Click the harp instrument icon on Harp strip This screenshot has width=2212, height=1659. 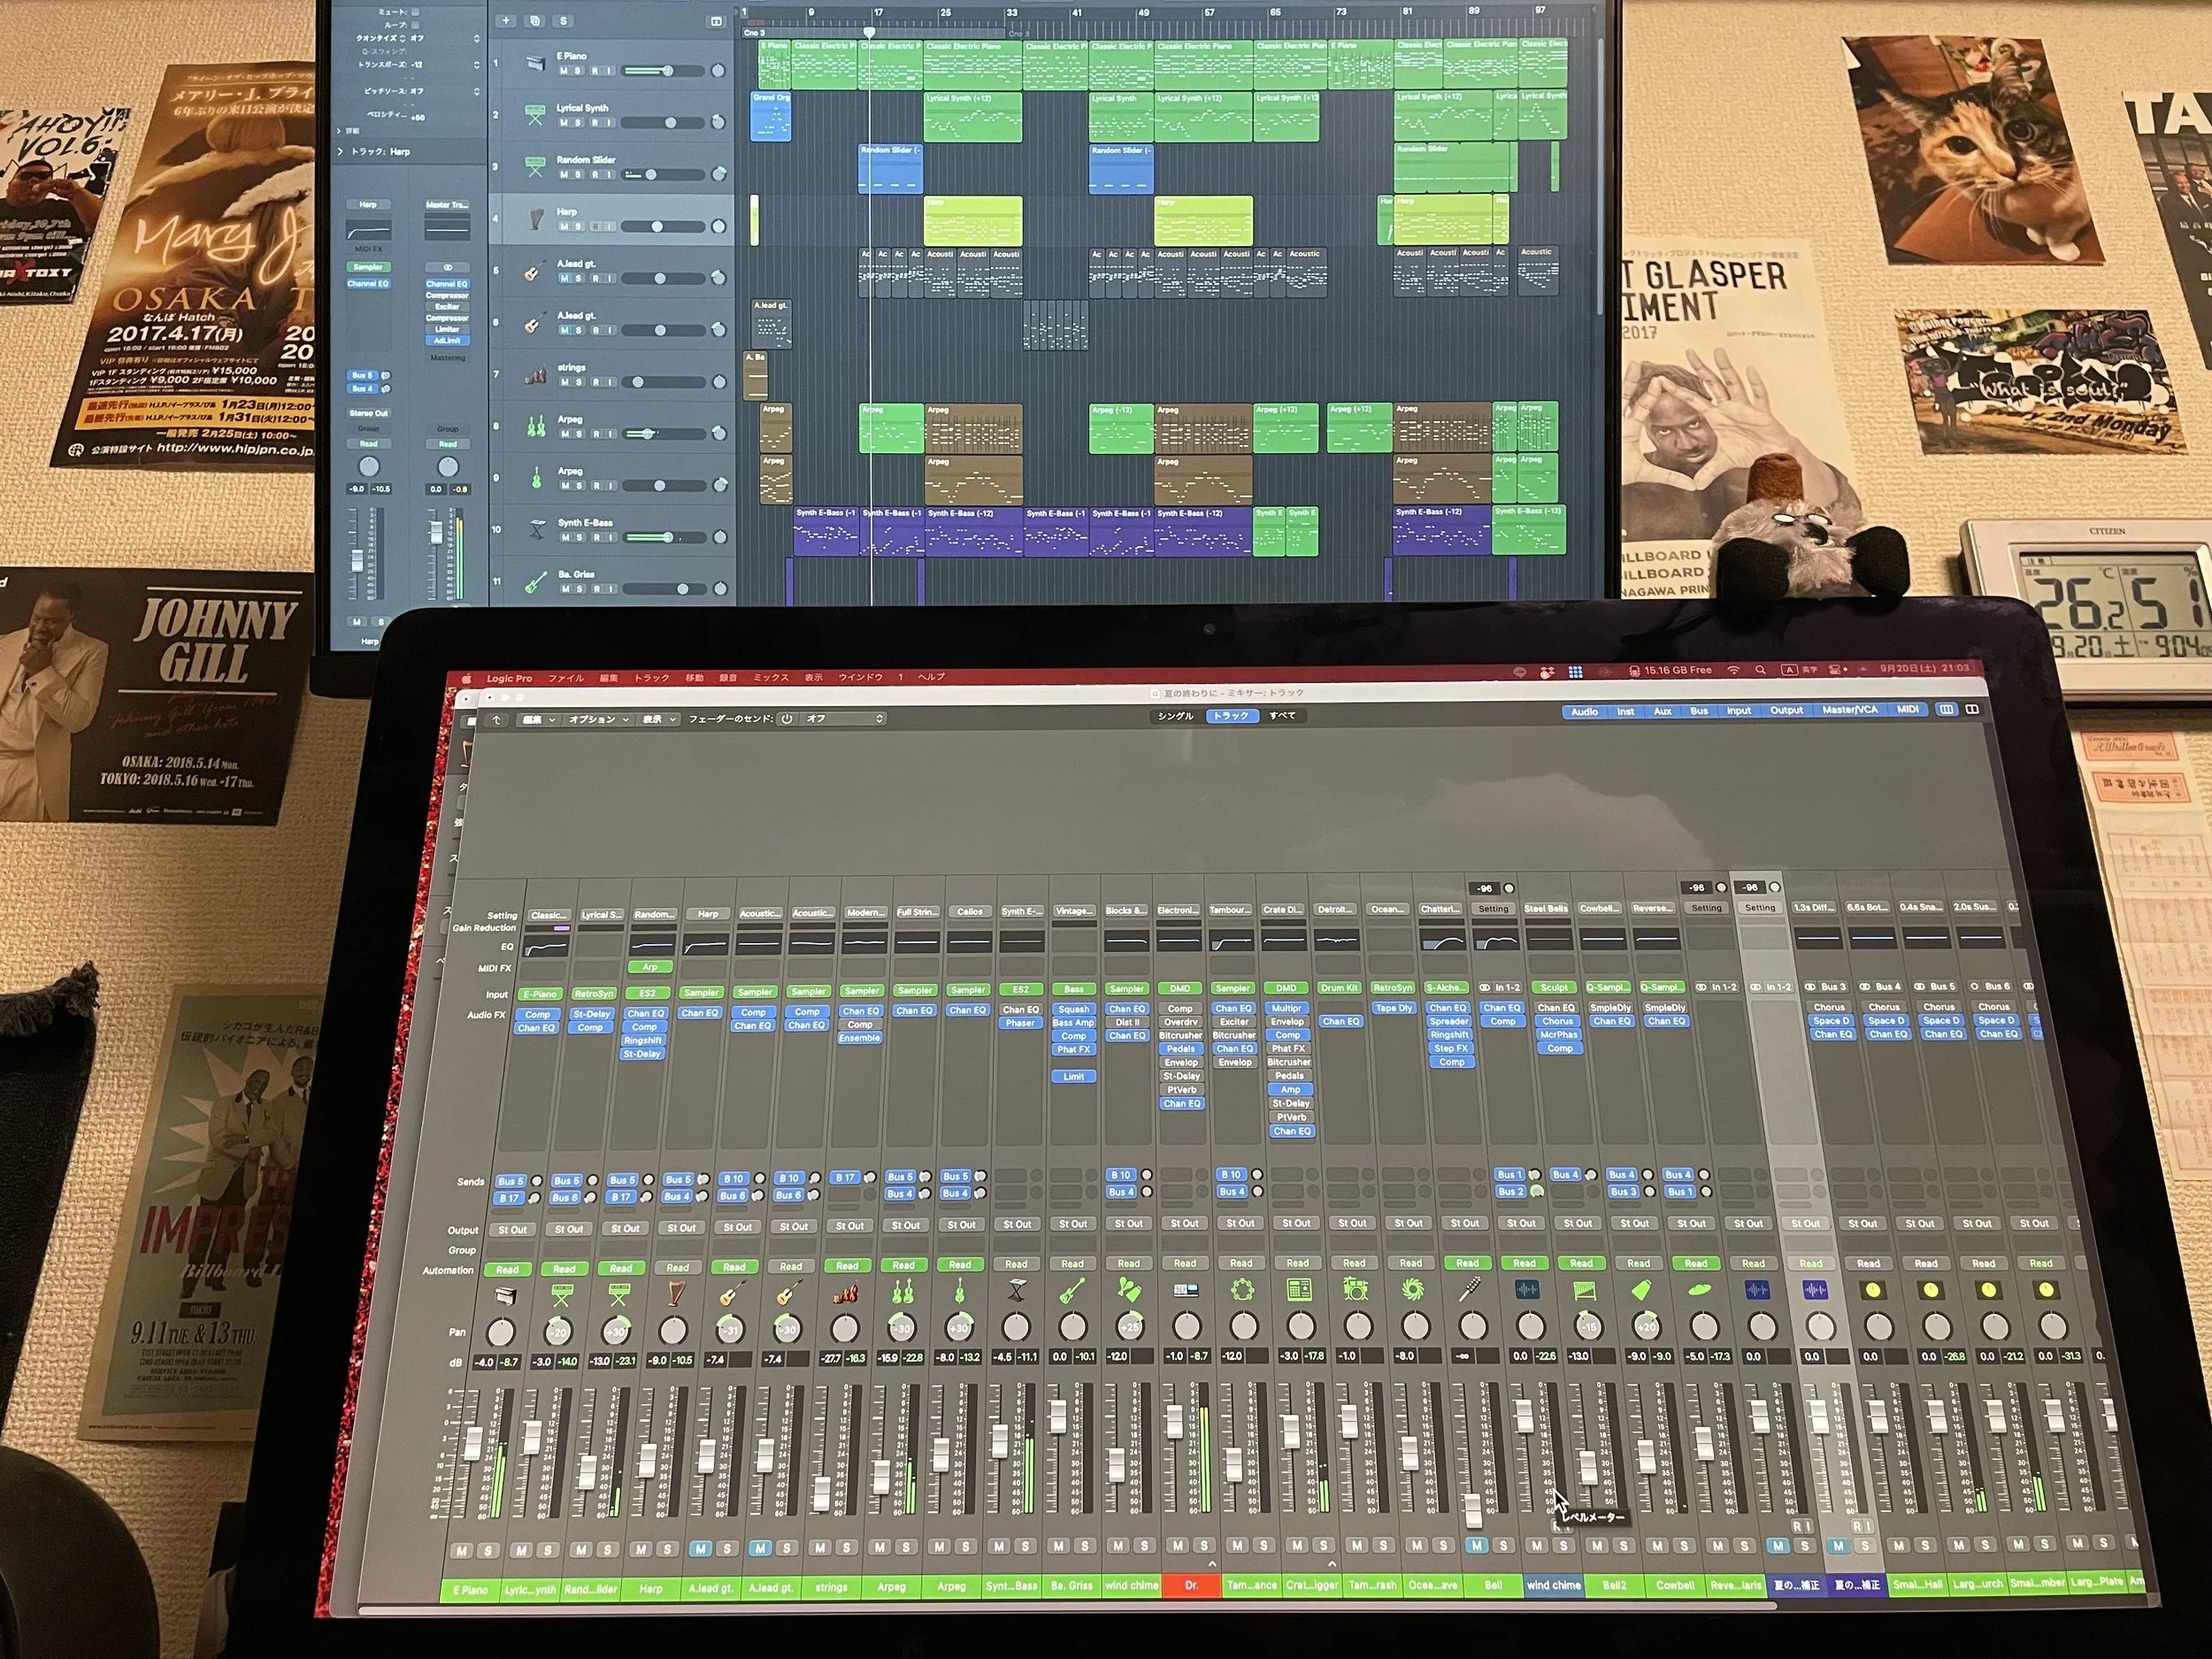pos(676,1294)
